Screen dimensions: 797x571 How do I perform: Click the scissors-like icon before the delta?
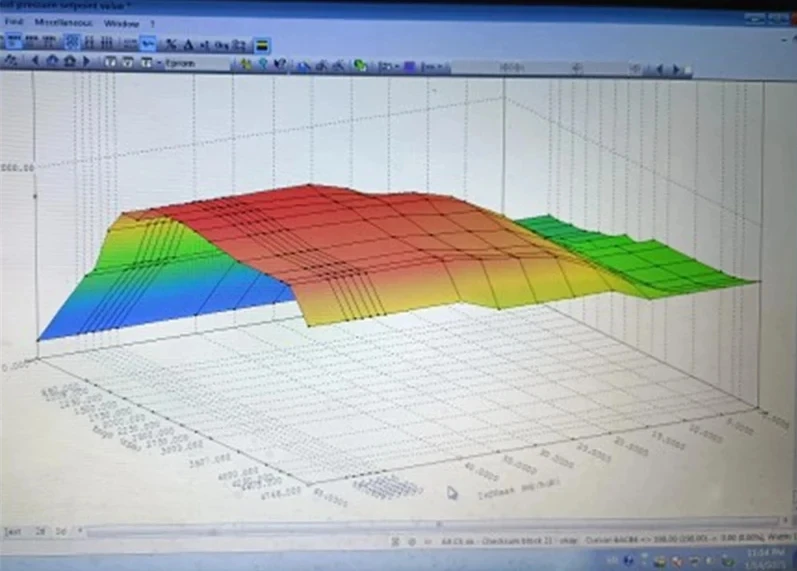pos(171,45)
